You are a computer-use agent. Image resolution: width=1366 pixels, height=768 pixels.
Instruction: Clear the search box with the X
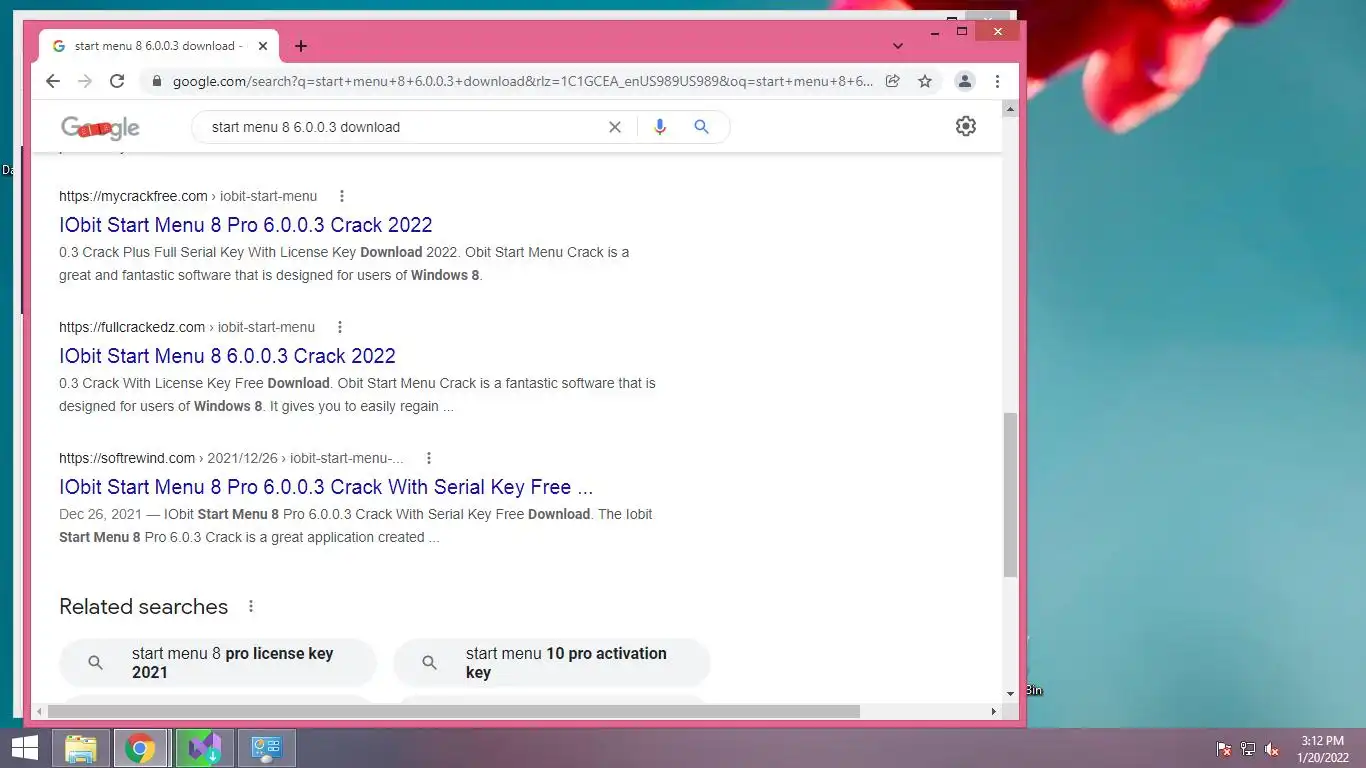(615, 127)
